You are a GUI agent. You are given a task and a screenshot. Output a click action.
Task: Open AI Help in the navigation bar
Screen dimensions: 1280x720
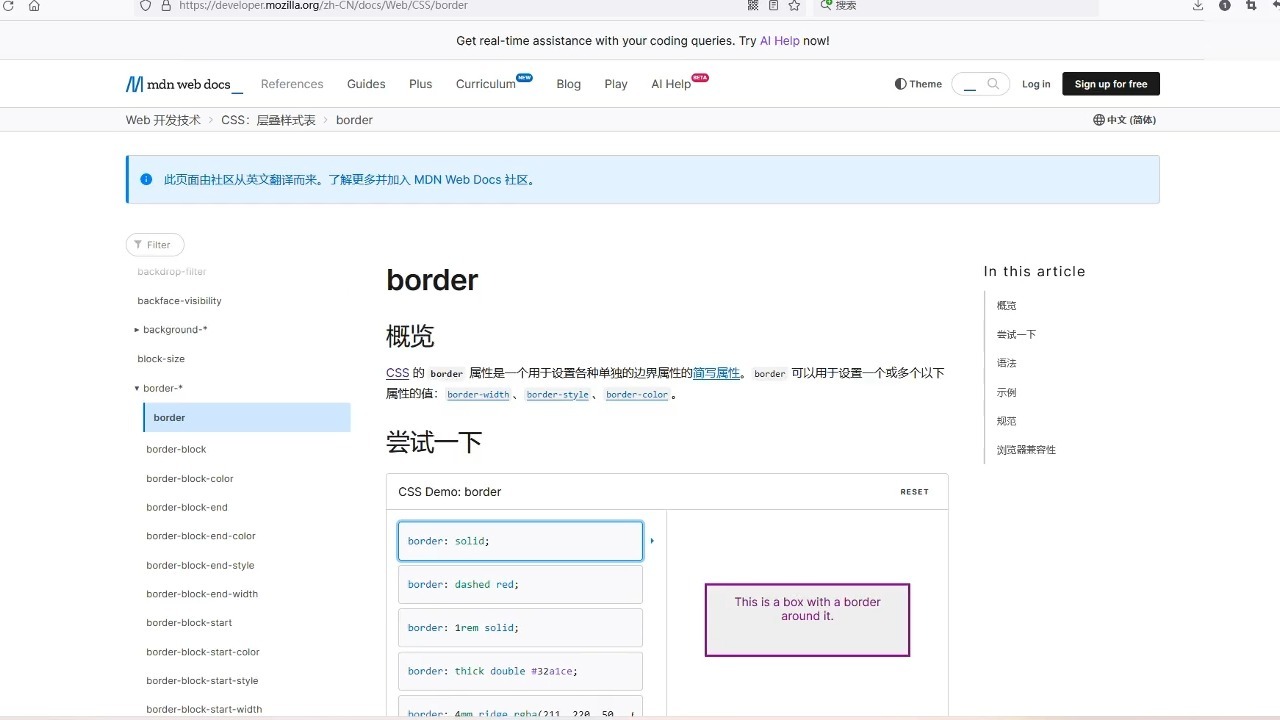coord(671,84)
